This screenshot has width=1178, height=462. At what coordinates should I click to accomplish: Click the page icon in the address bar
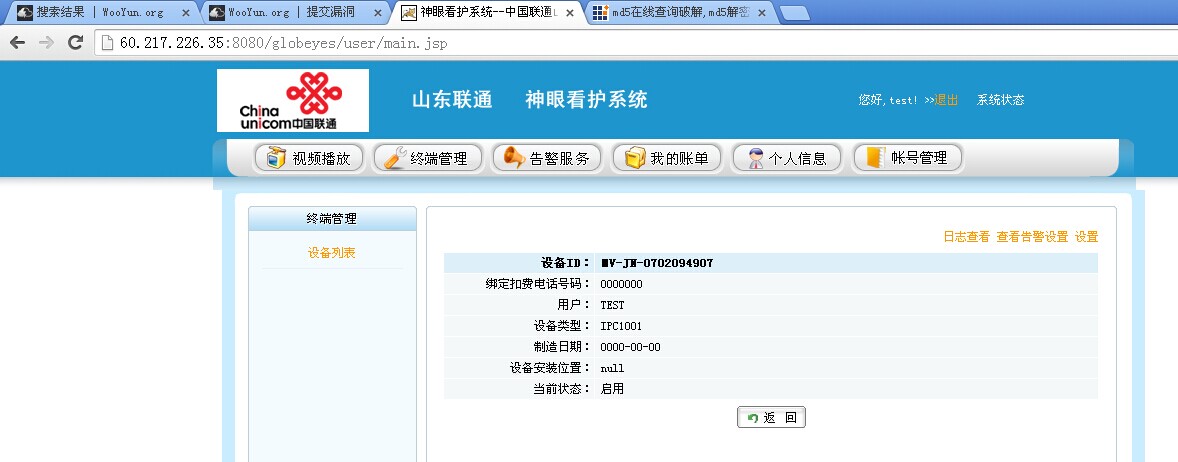(108, 43)
